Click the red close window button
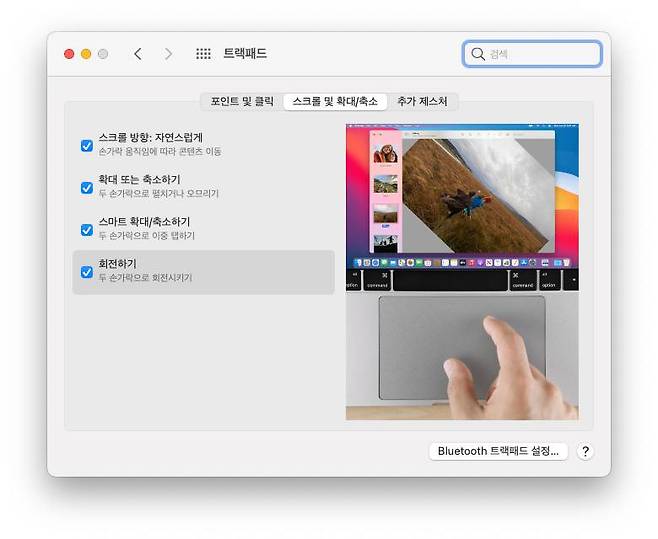Viewport: 658px width, 539px height. [x=69, y=54]
